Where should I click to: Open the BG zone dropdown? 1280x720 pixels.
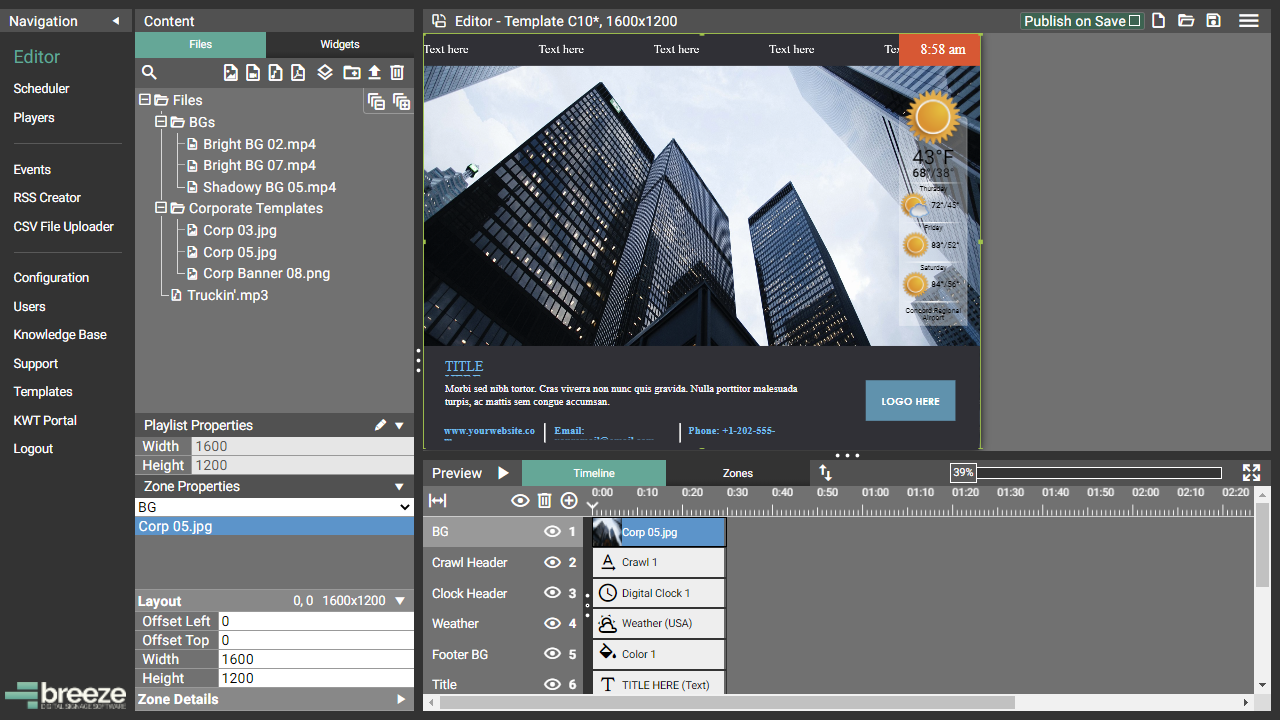point(274,507)
